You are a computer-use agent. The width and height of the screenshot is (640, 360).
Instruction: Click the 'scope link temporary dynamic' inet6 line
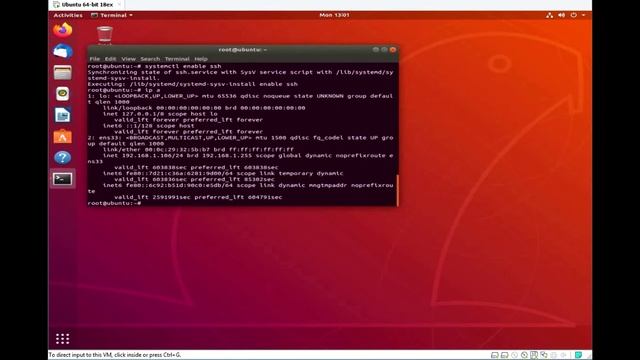[x=223, y=173]
